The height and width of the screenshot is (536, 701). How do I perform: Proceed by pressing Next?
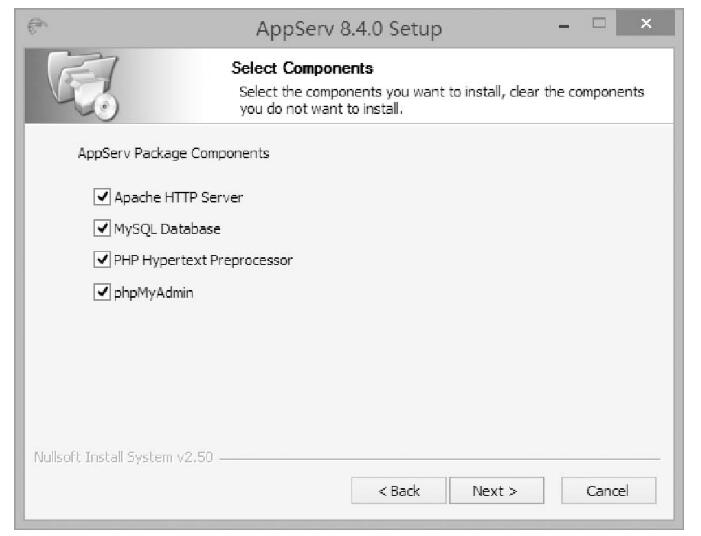tap(495, 491)
